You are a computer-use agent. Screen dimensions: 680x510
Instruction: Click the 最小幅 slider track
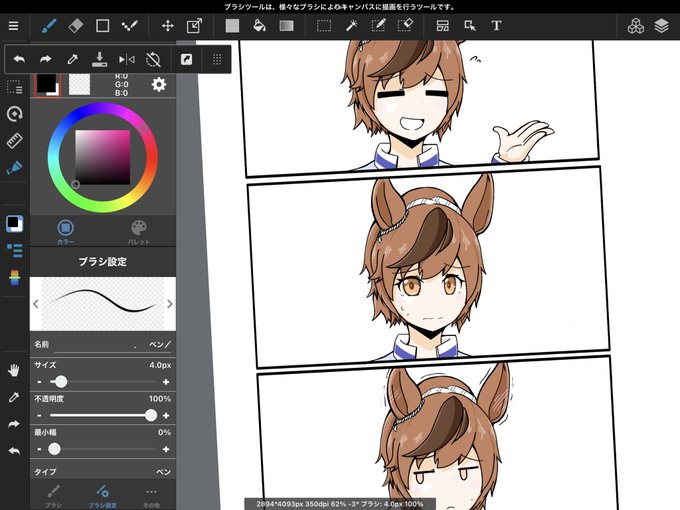tap(103, 449)
